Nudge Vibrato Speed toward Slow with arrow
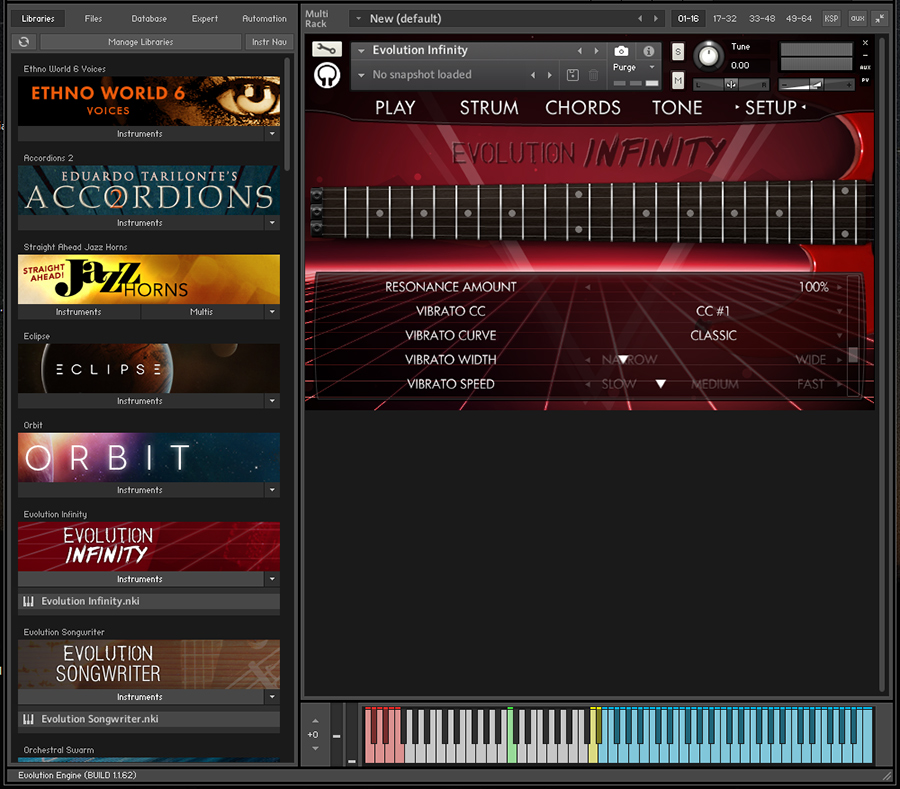 pyautogui.click(x=587, y=384)
